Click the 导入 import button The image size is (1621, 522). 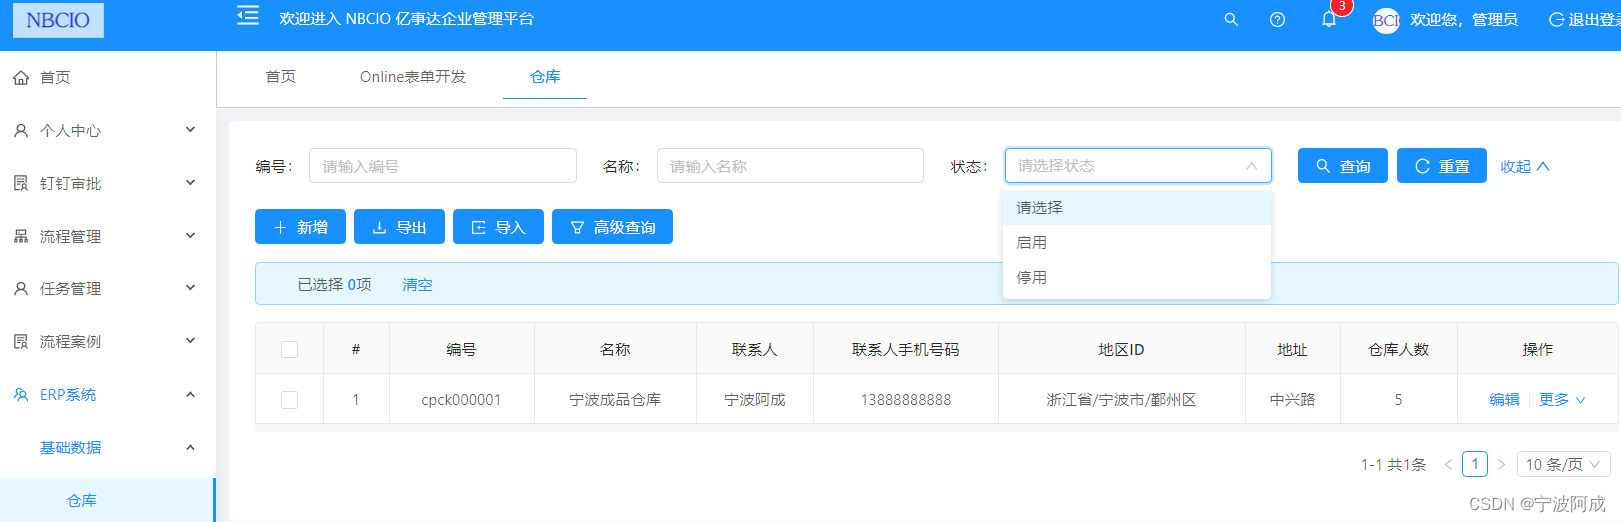[x=498, y=227]
